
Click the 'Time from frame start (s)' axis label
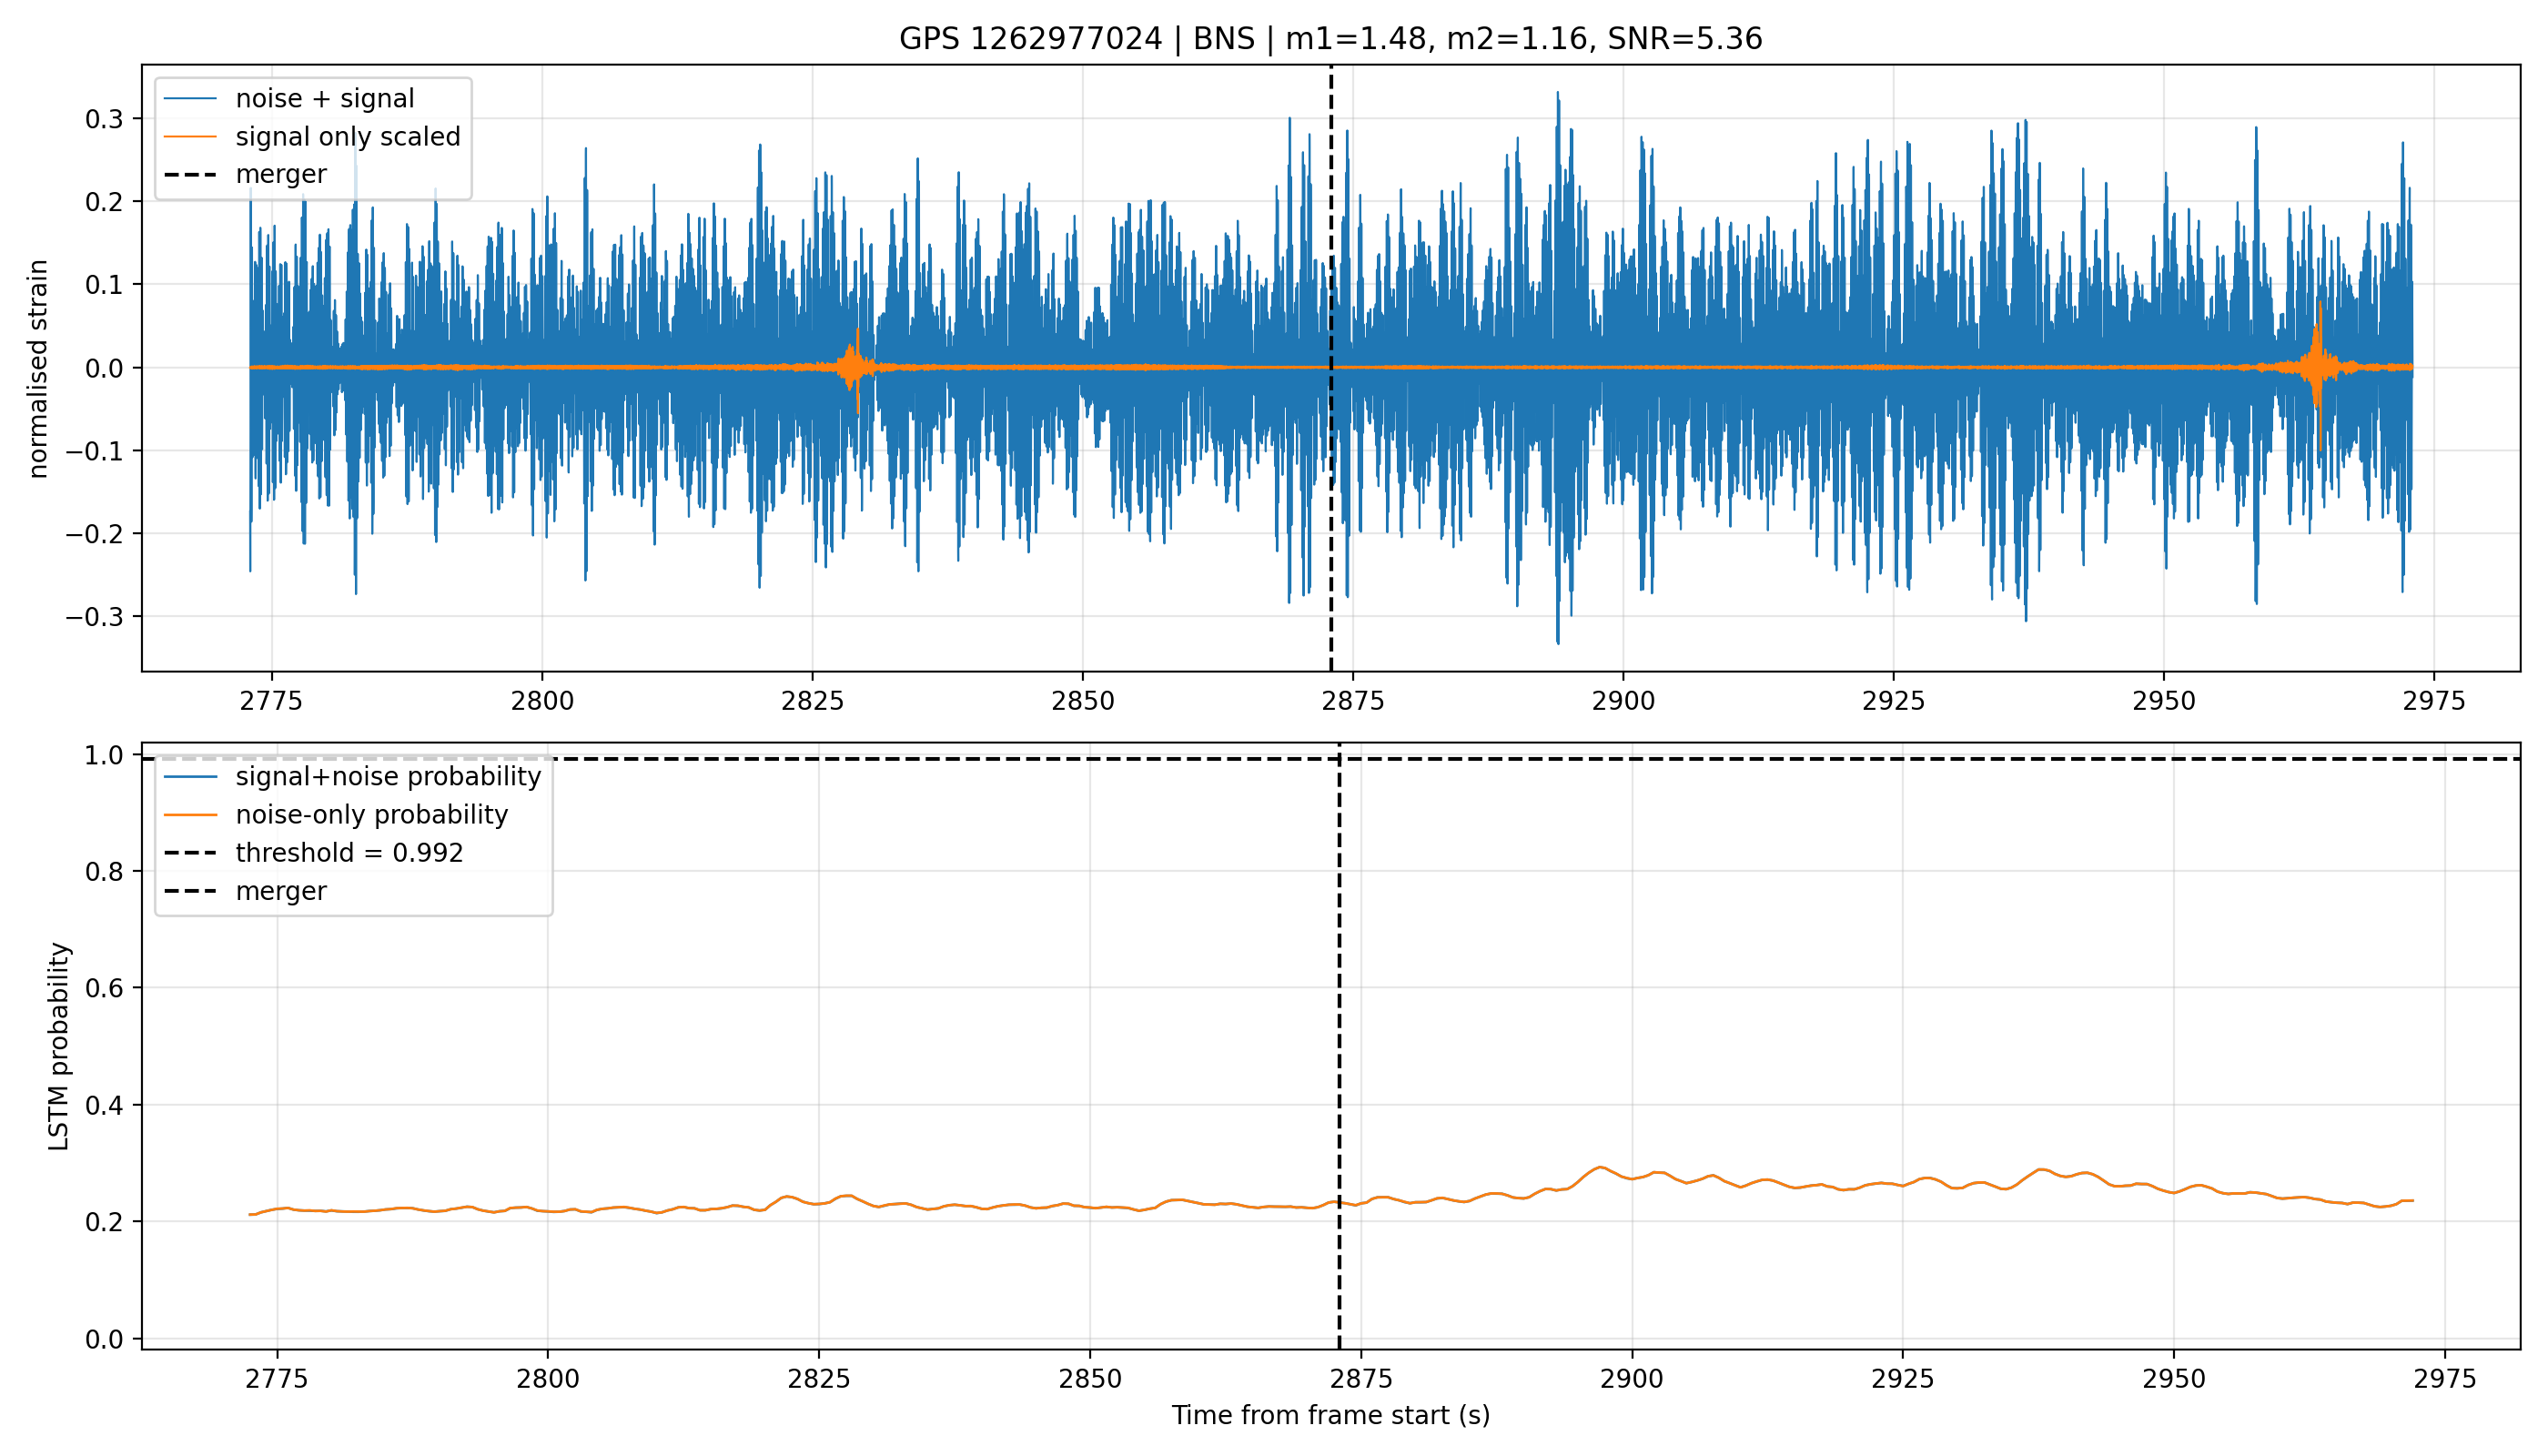pos(1330,1415)
